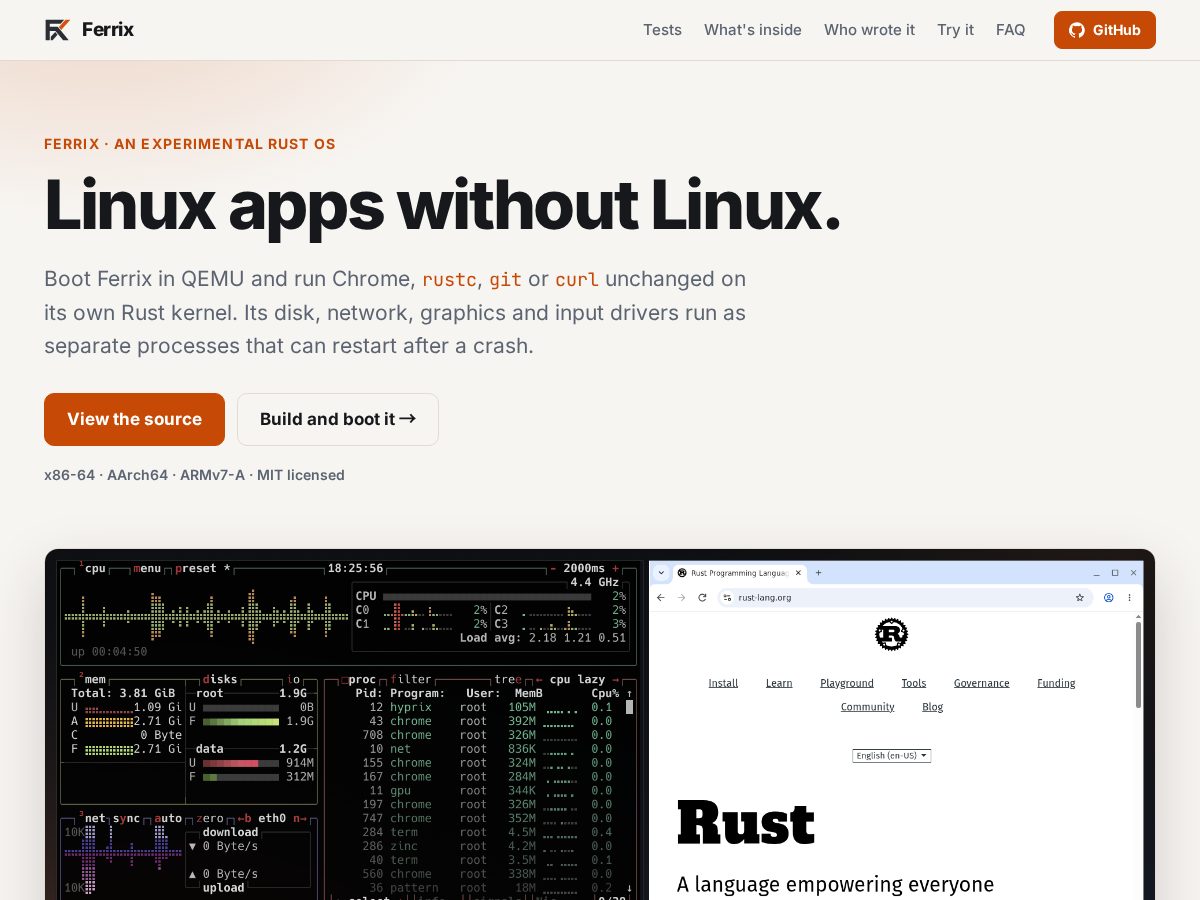Open the Who wrote it nav item
Image resolution: width=1200 pixels, height=900 pixels.
point(869,30)
